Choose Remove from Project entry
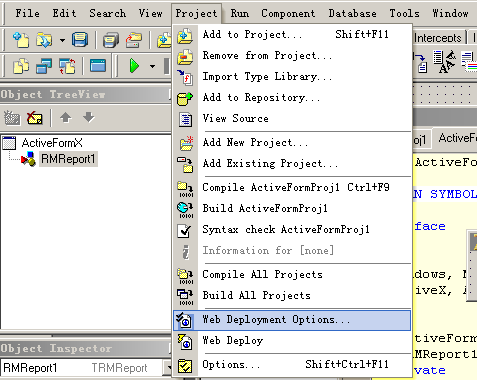The width and height of the screenshot is (477, 380). pyautogui.click(x=292, y=55)
